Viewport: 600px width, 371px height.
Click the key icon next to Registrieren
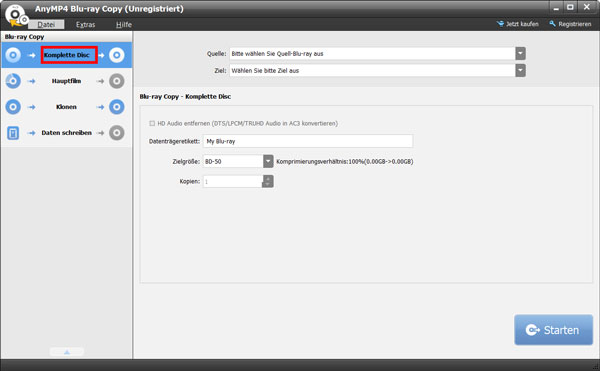(x=552, y=24)
